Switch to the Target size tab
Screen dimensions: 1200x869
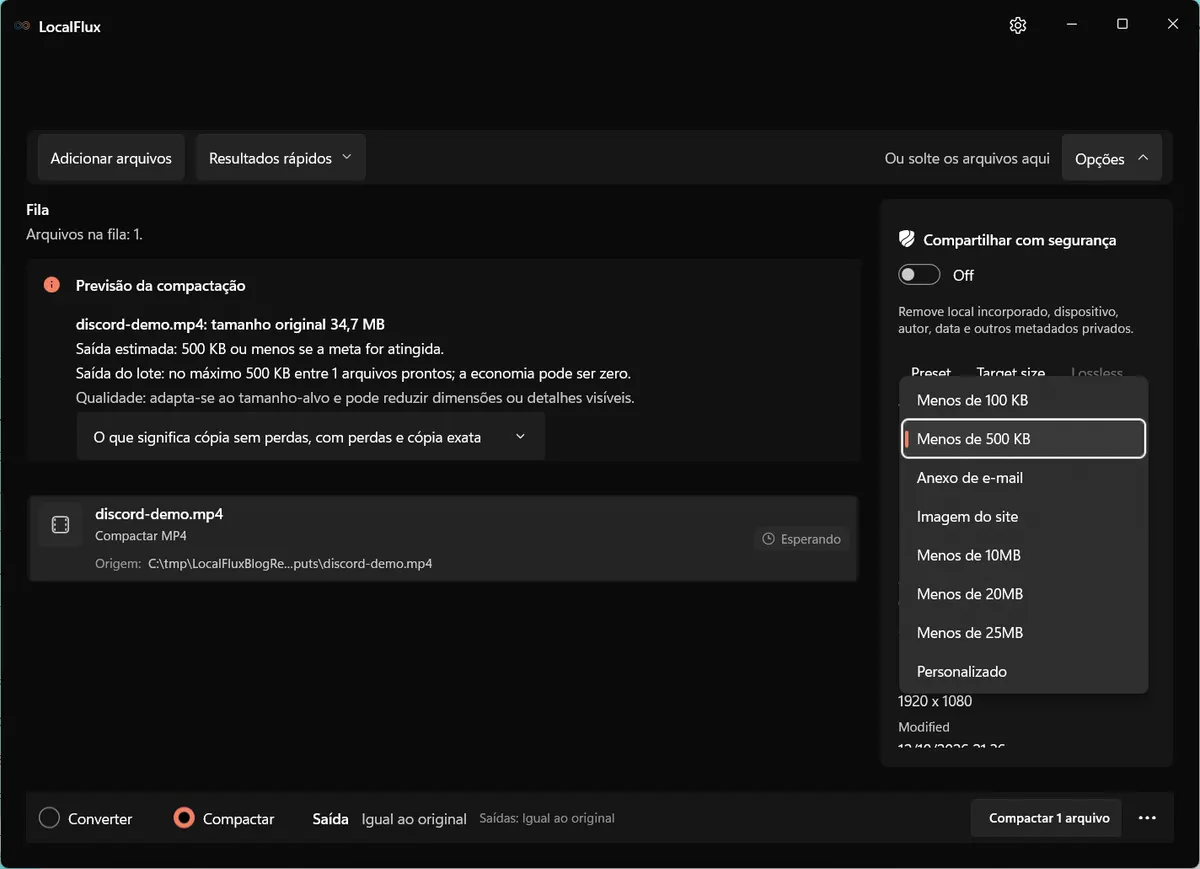coord(1011,371)
